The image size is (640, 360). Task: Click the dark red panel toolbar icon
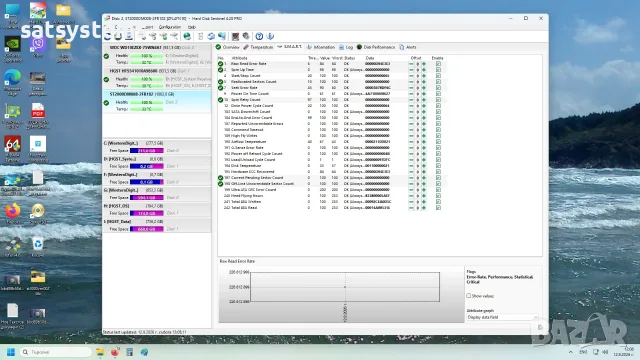[x=235, y=36]
